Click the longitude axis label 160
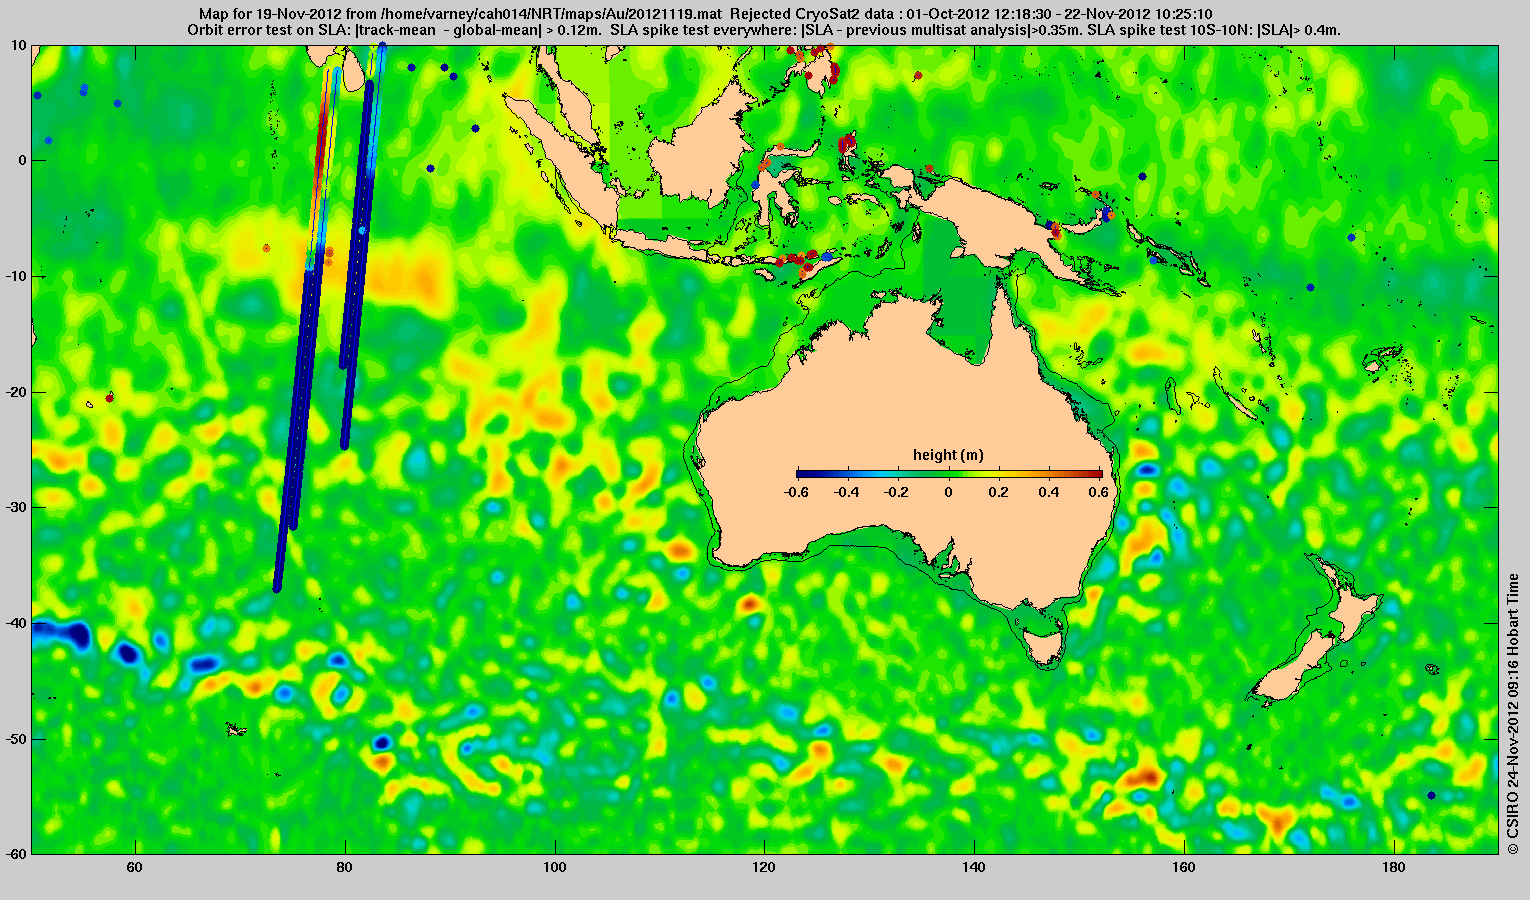 tap(1184, 868)
